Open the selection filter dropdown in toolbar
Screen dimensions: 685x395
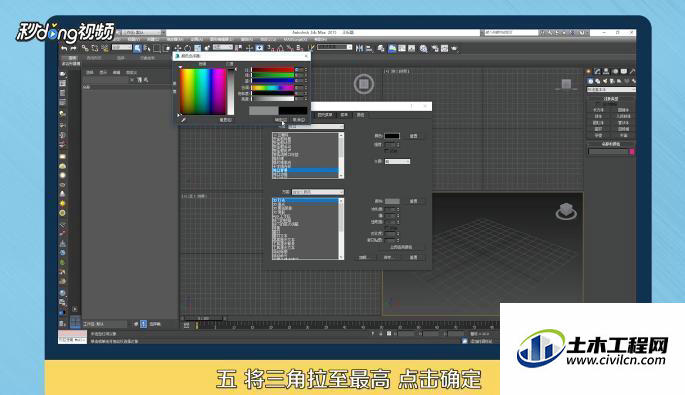tap(122, 47)
